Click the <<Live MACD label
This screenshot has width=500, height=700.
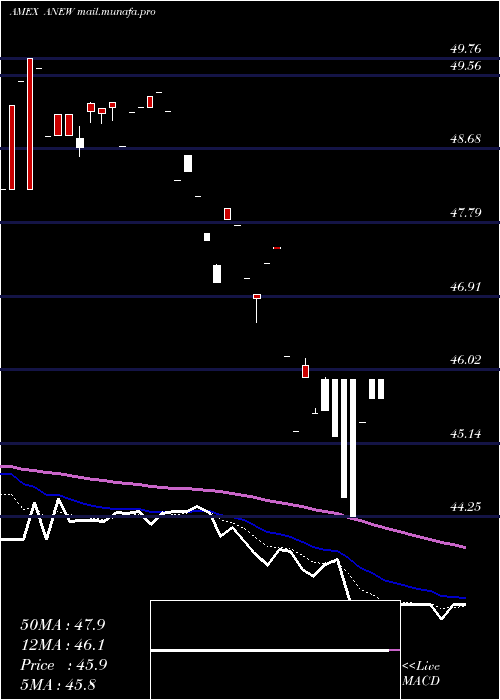tap(421, 674)
